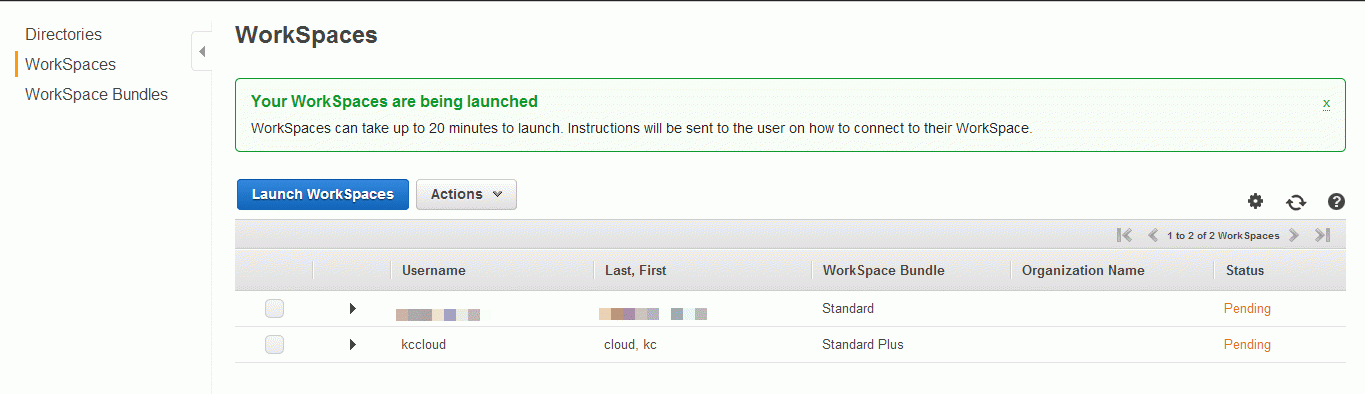This screenshot has width=1365, height=394.
Task: Select the kccloud WorkSpace checkbox
Action: (x=274, y=344)
